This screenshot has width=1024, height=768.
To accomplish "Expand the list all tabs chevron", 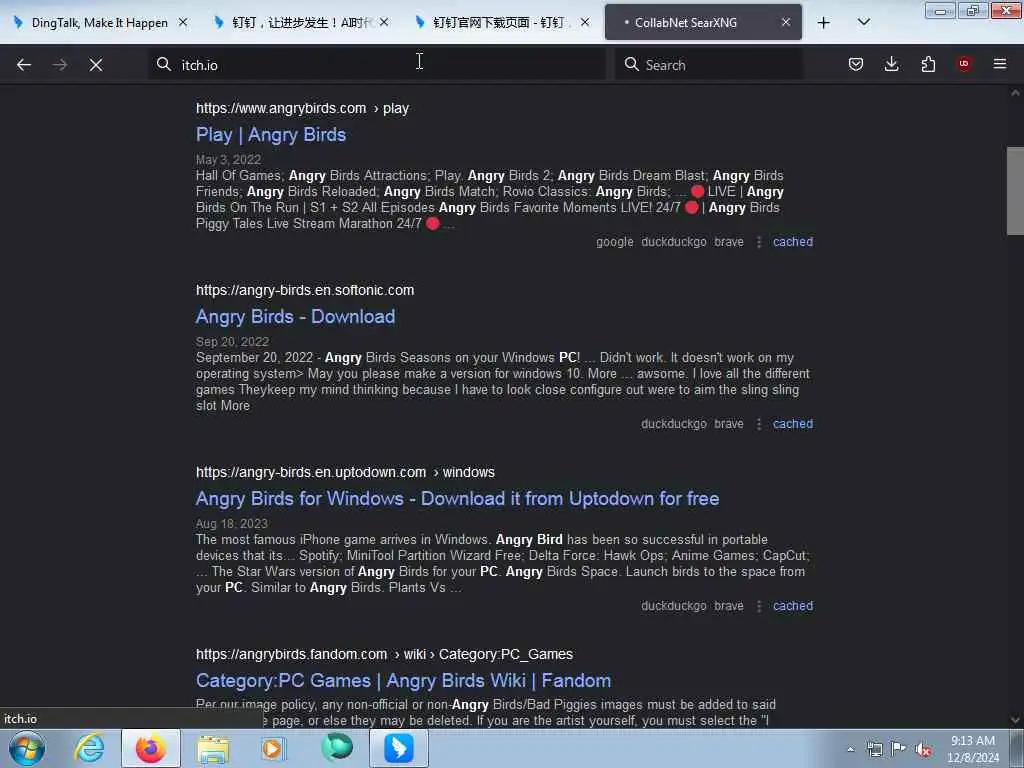I will pos(863,22).
